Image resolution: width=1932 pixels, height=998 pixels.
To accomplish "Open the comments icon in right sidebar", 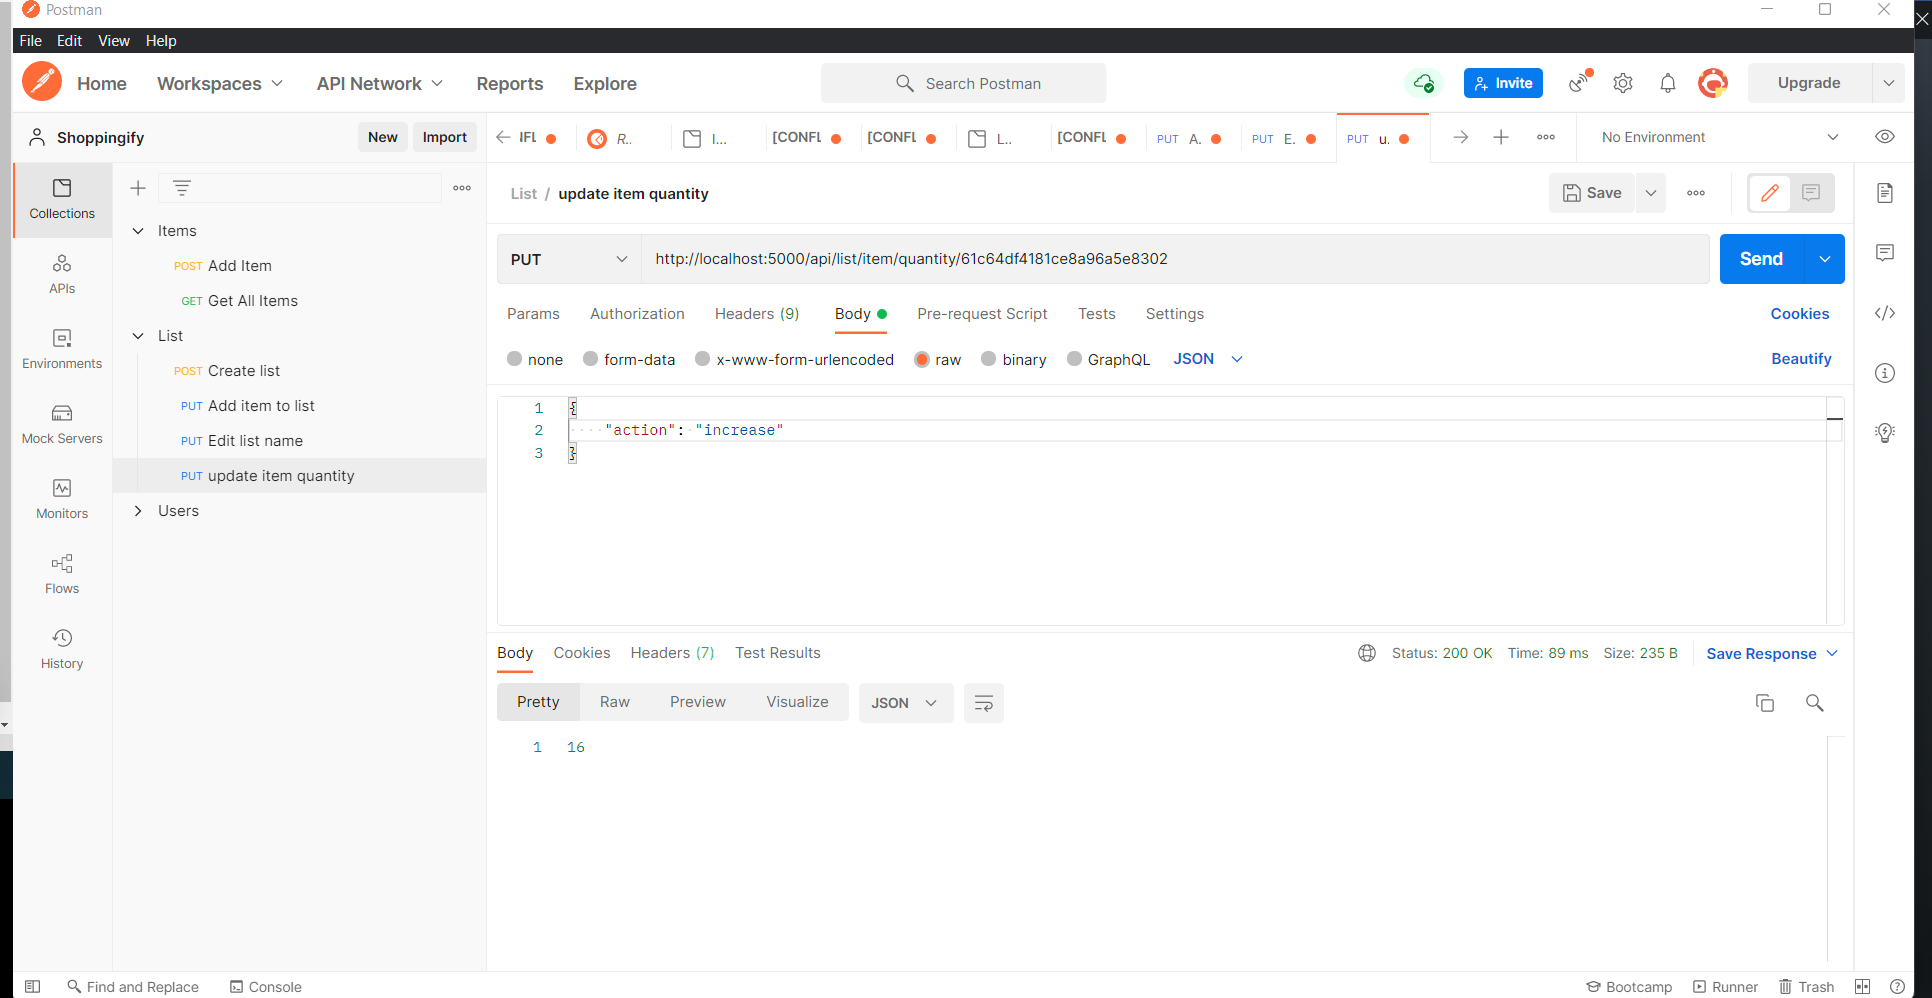I will point(1885,253).
